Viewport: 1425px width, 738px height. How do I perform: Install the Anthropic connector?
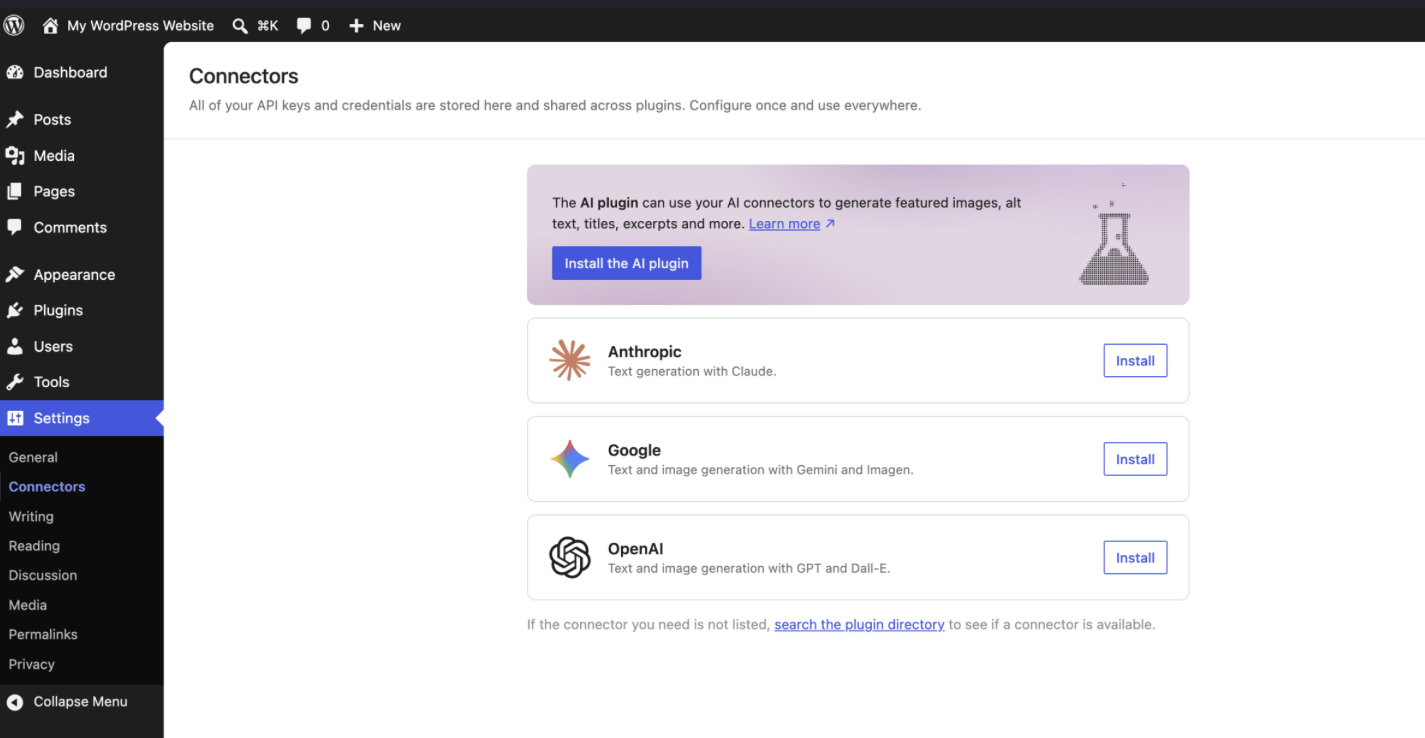[1135, 361]
